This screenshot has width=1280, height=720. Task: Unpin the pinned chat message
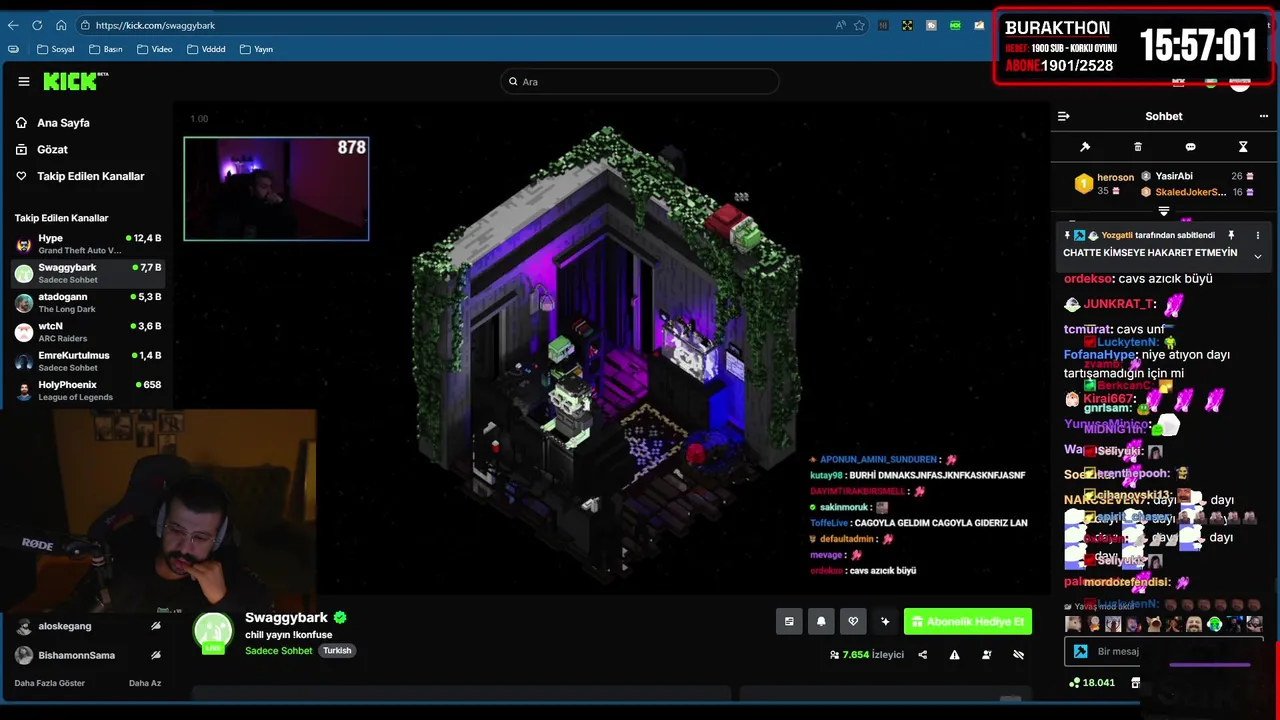1231,236
